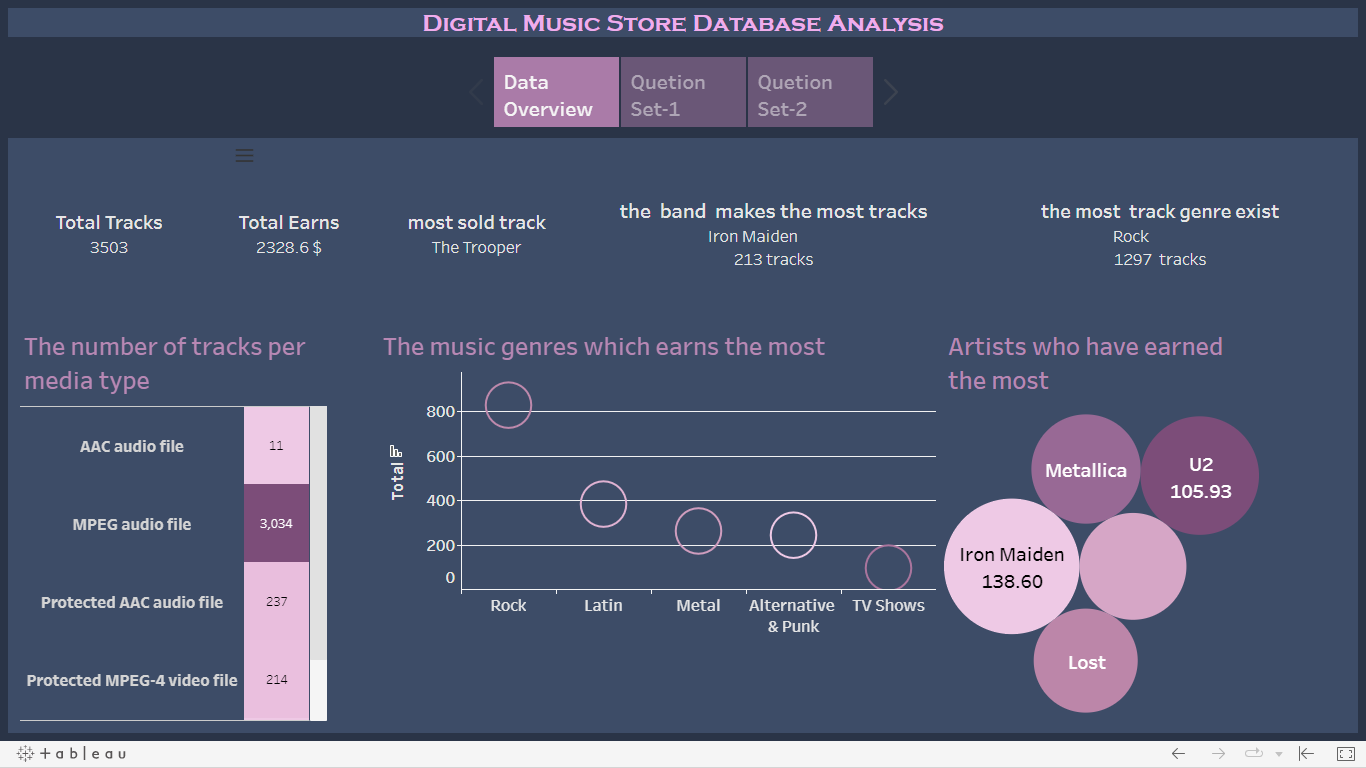Select the Rock genre circle mark
Viewport: 1366px width, 768px height.
point(508,405)
